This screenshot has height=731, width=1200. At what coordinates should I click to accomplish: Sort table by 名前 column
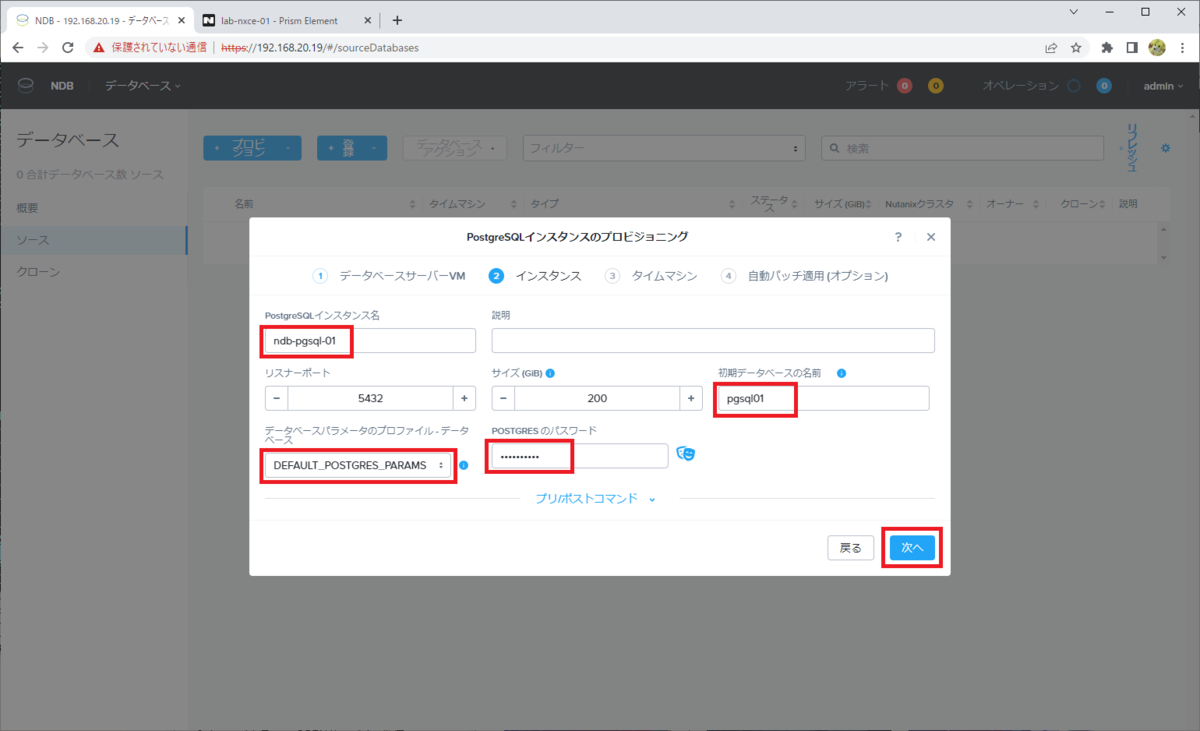(x=243, y=203)
